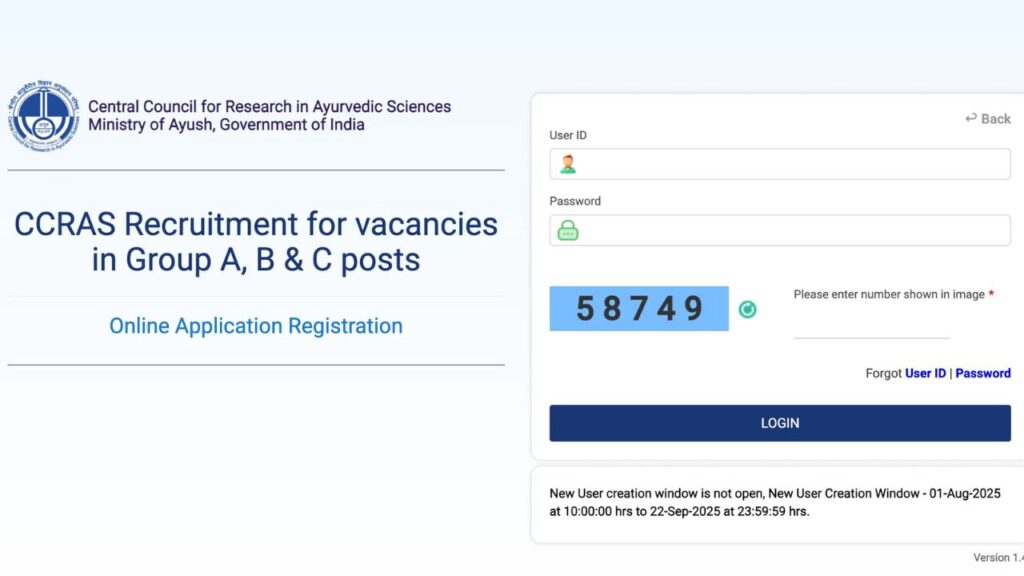Click the captcha image showing 58749
Viewport: 1024px width, 576px height.
click(639, 308)
